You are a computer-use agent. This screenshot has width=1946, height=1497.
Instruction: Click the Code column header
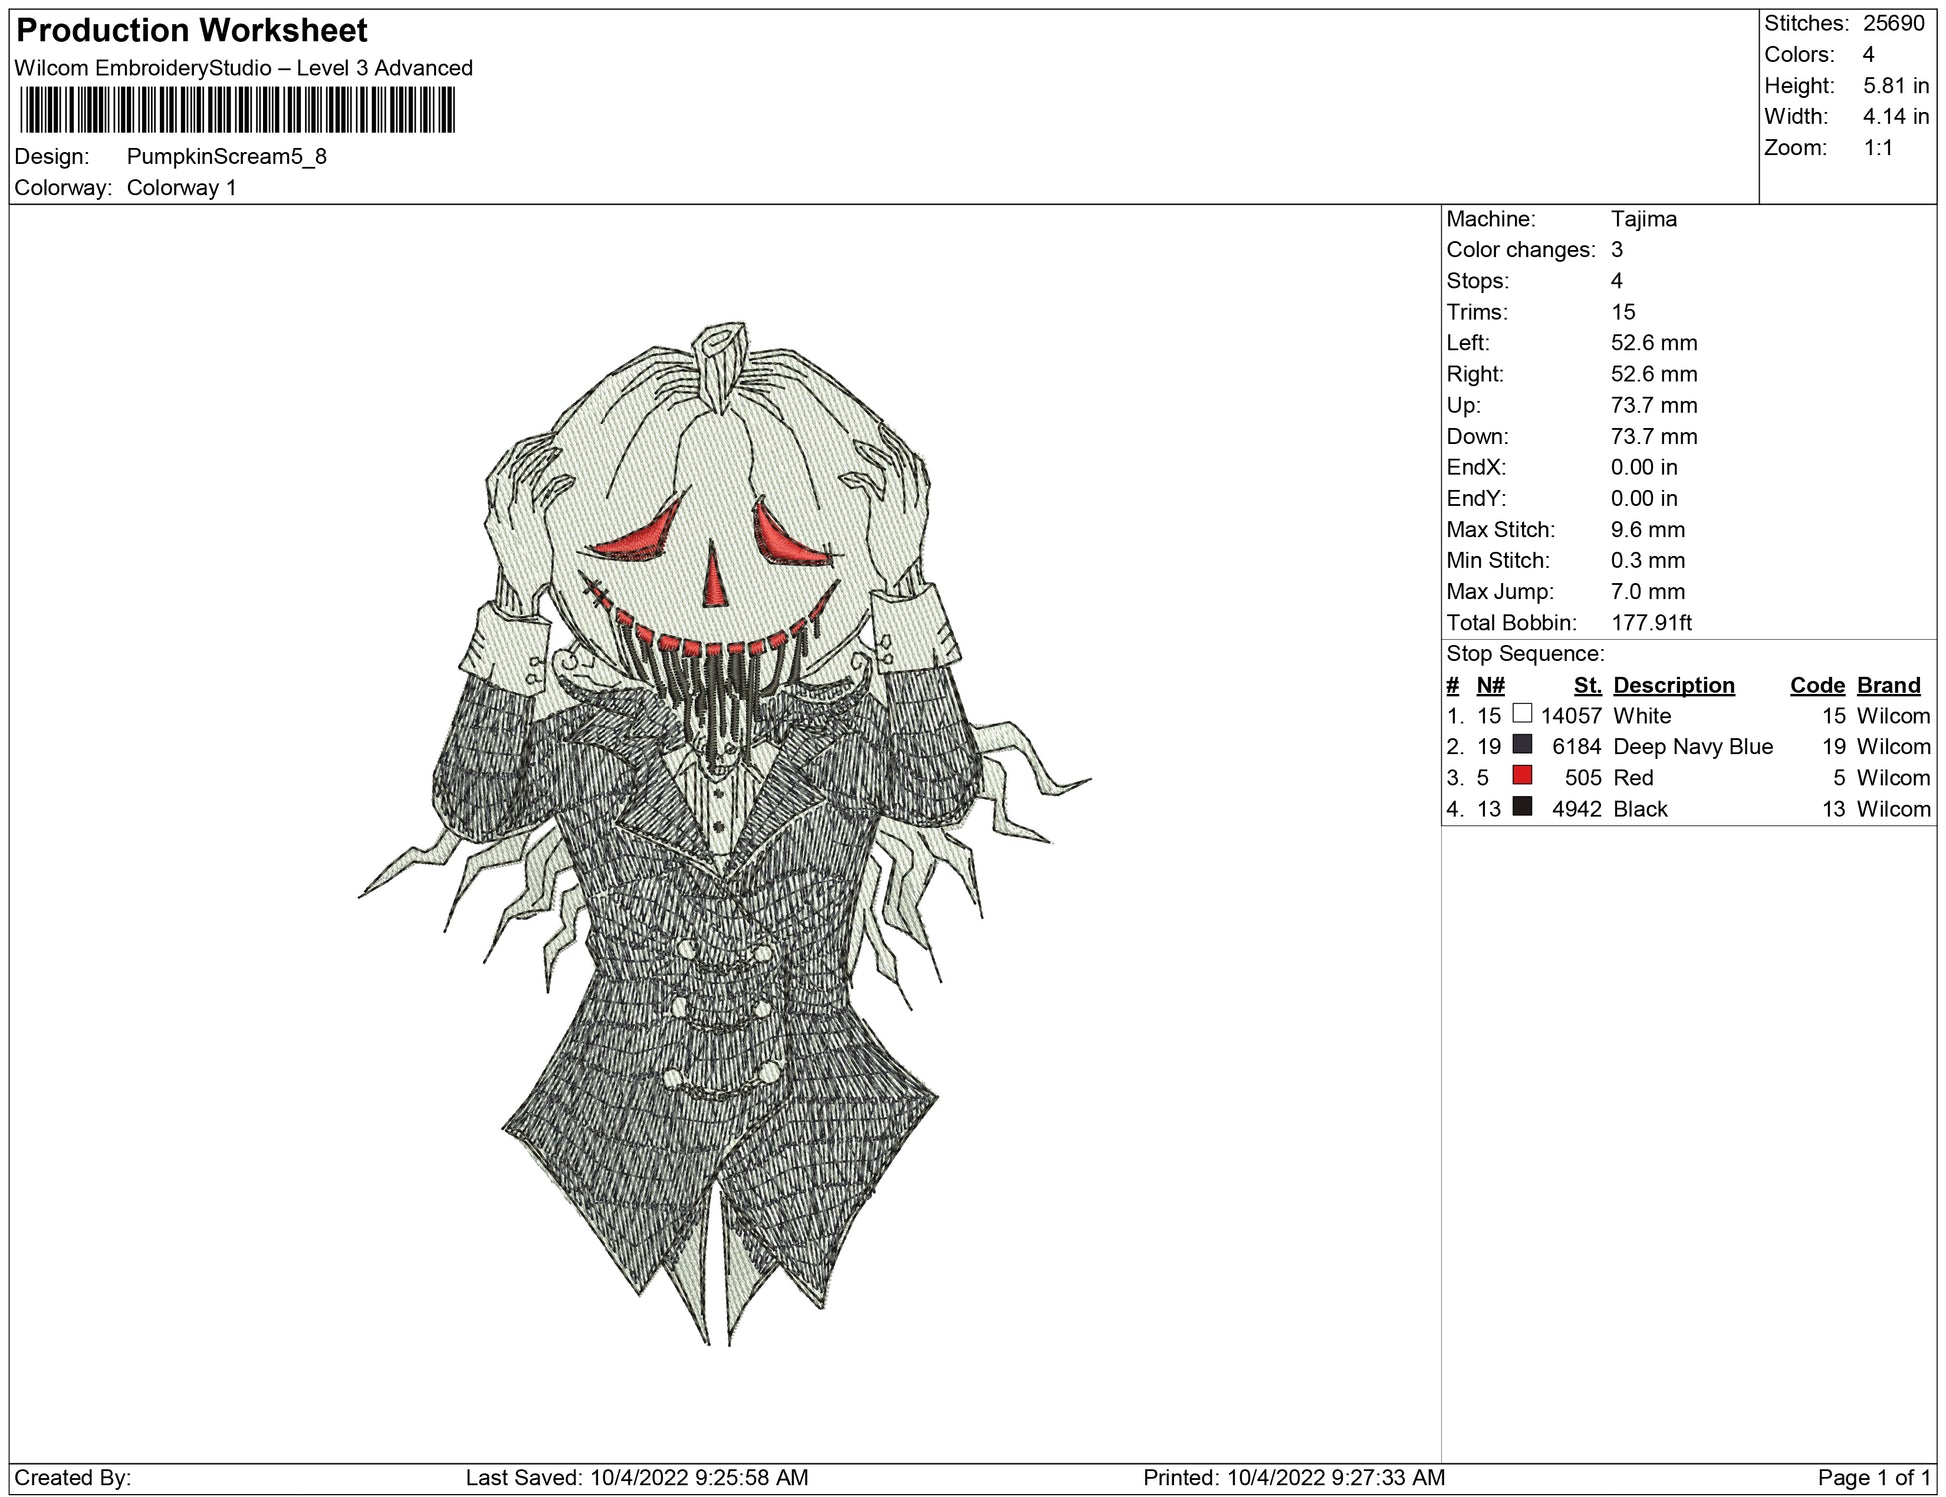click(1817, 686)
